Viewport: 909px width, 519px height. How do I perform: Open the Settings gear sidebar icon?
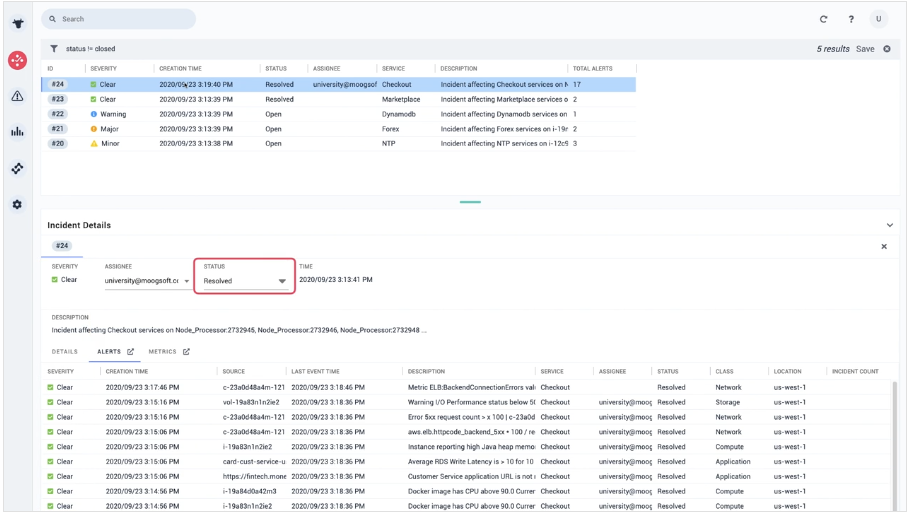pos(17,204)
